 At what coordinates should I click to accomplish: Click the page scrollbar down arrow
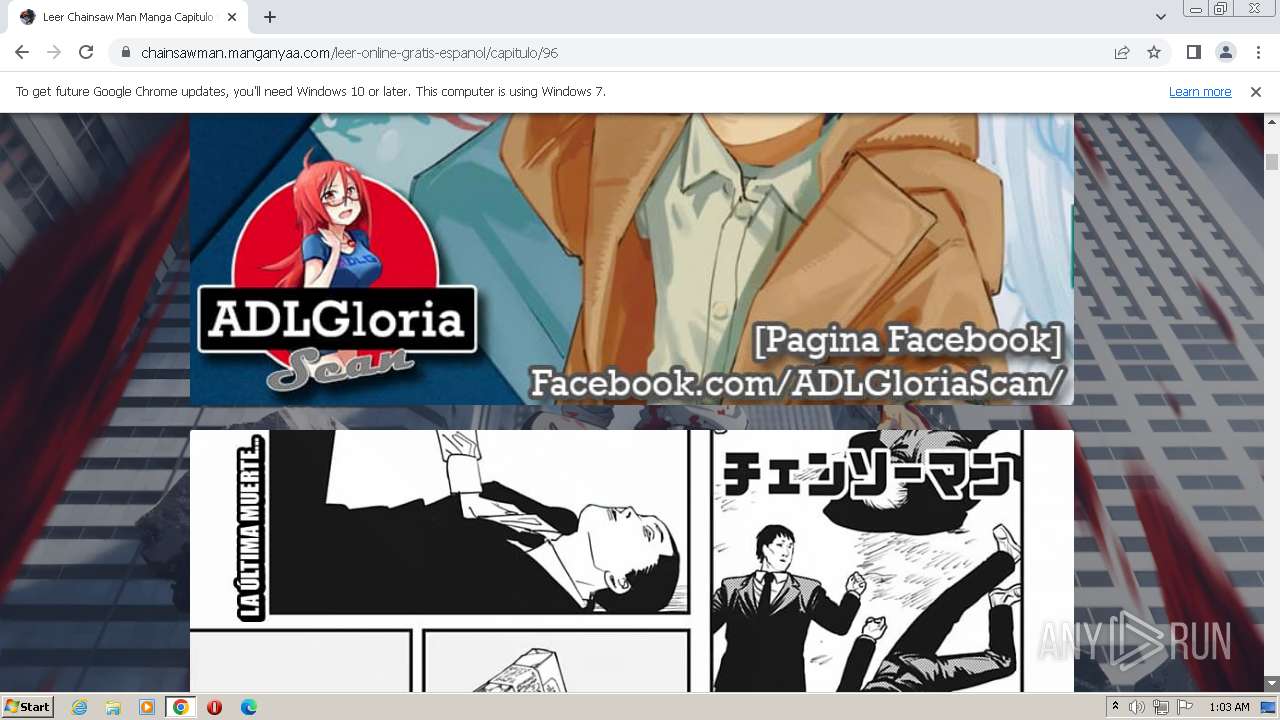click(x=1272, y=684)
